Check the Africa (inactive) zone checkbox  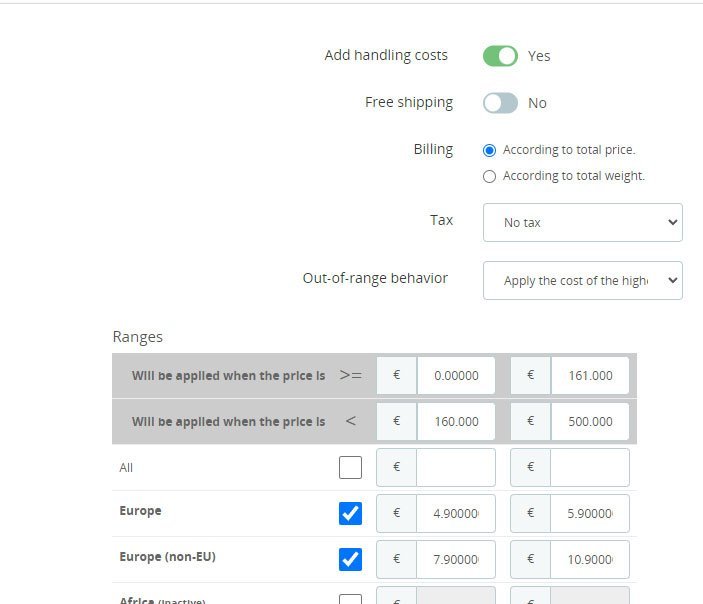tap(350, 599)
